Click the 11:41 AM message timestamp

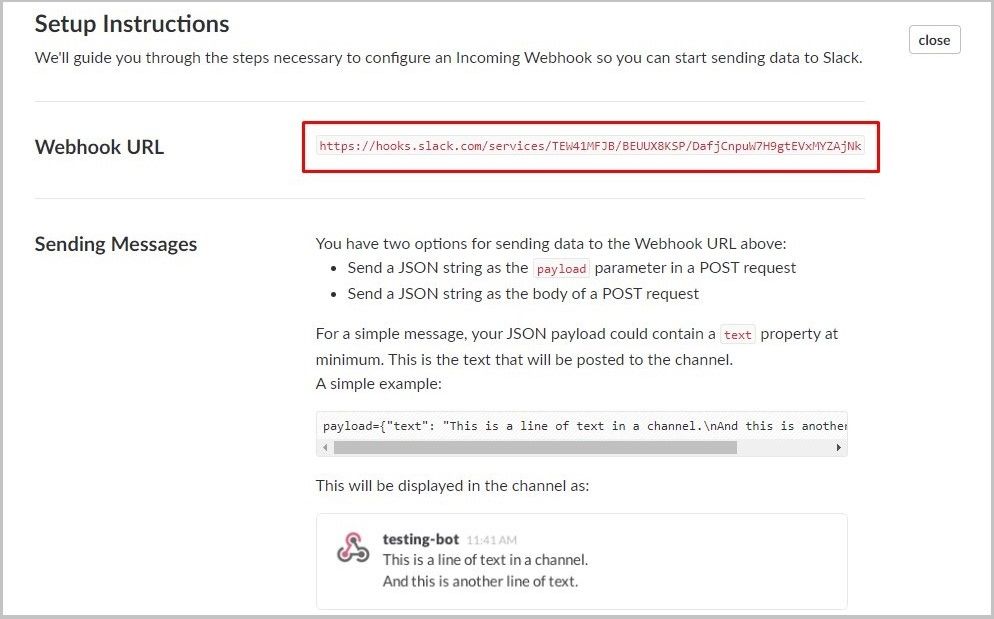[x=491, y=540]
